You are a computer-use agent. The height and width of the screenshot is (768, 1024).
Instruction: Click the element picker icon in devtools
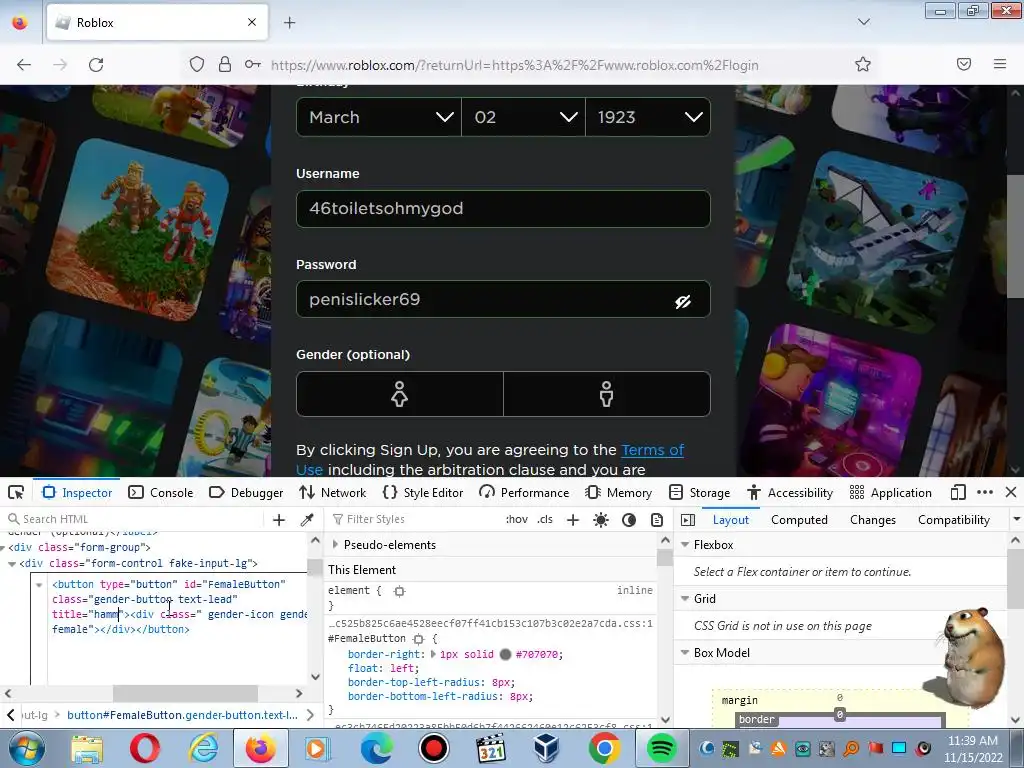(16, 492)
